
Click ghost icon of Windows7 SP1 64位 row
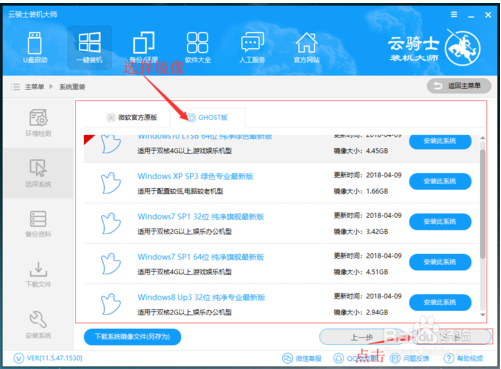[111, 264]
